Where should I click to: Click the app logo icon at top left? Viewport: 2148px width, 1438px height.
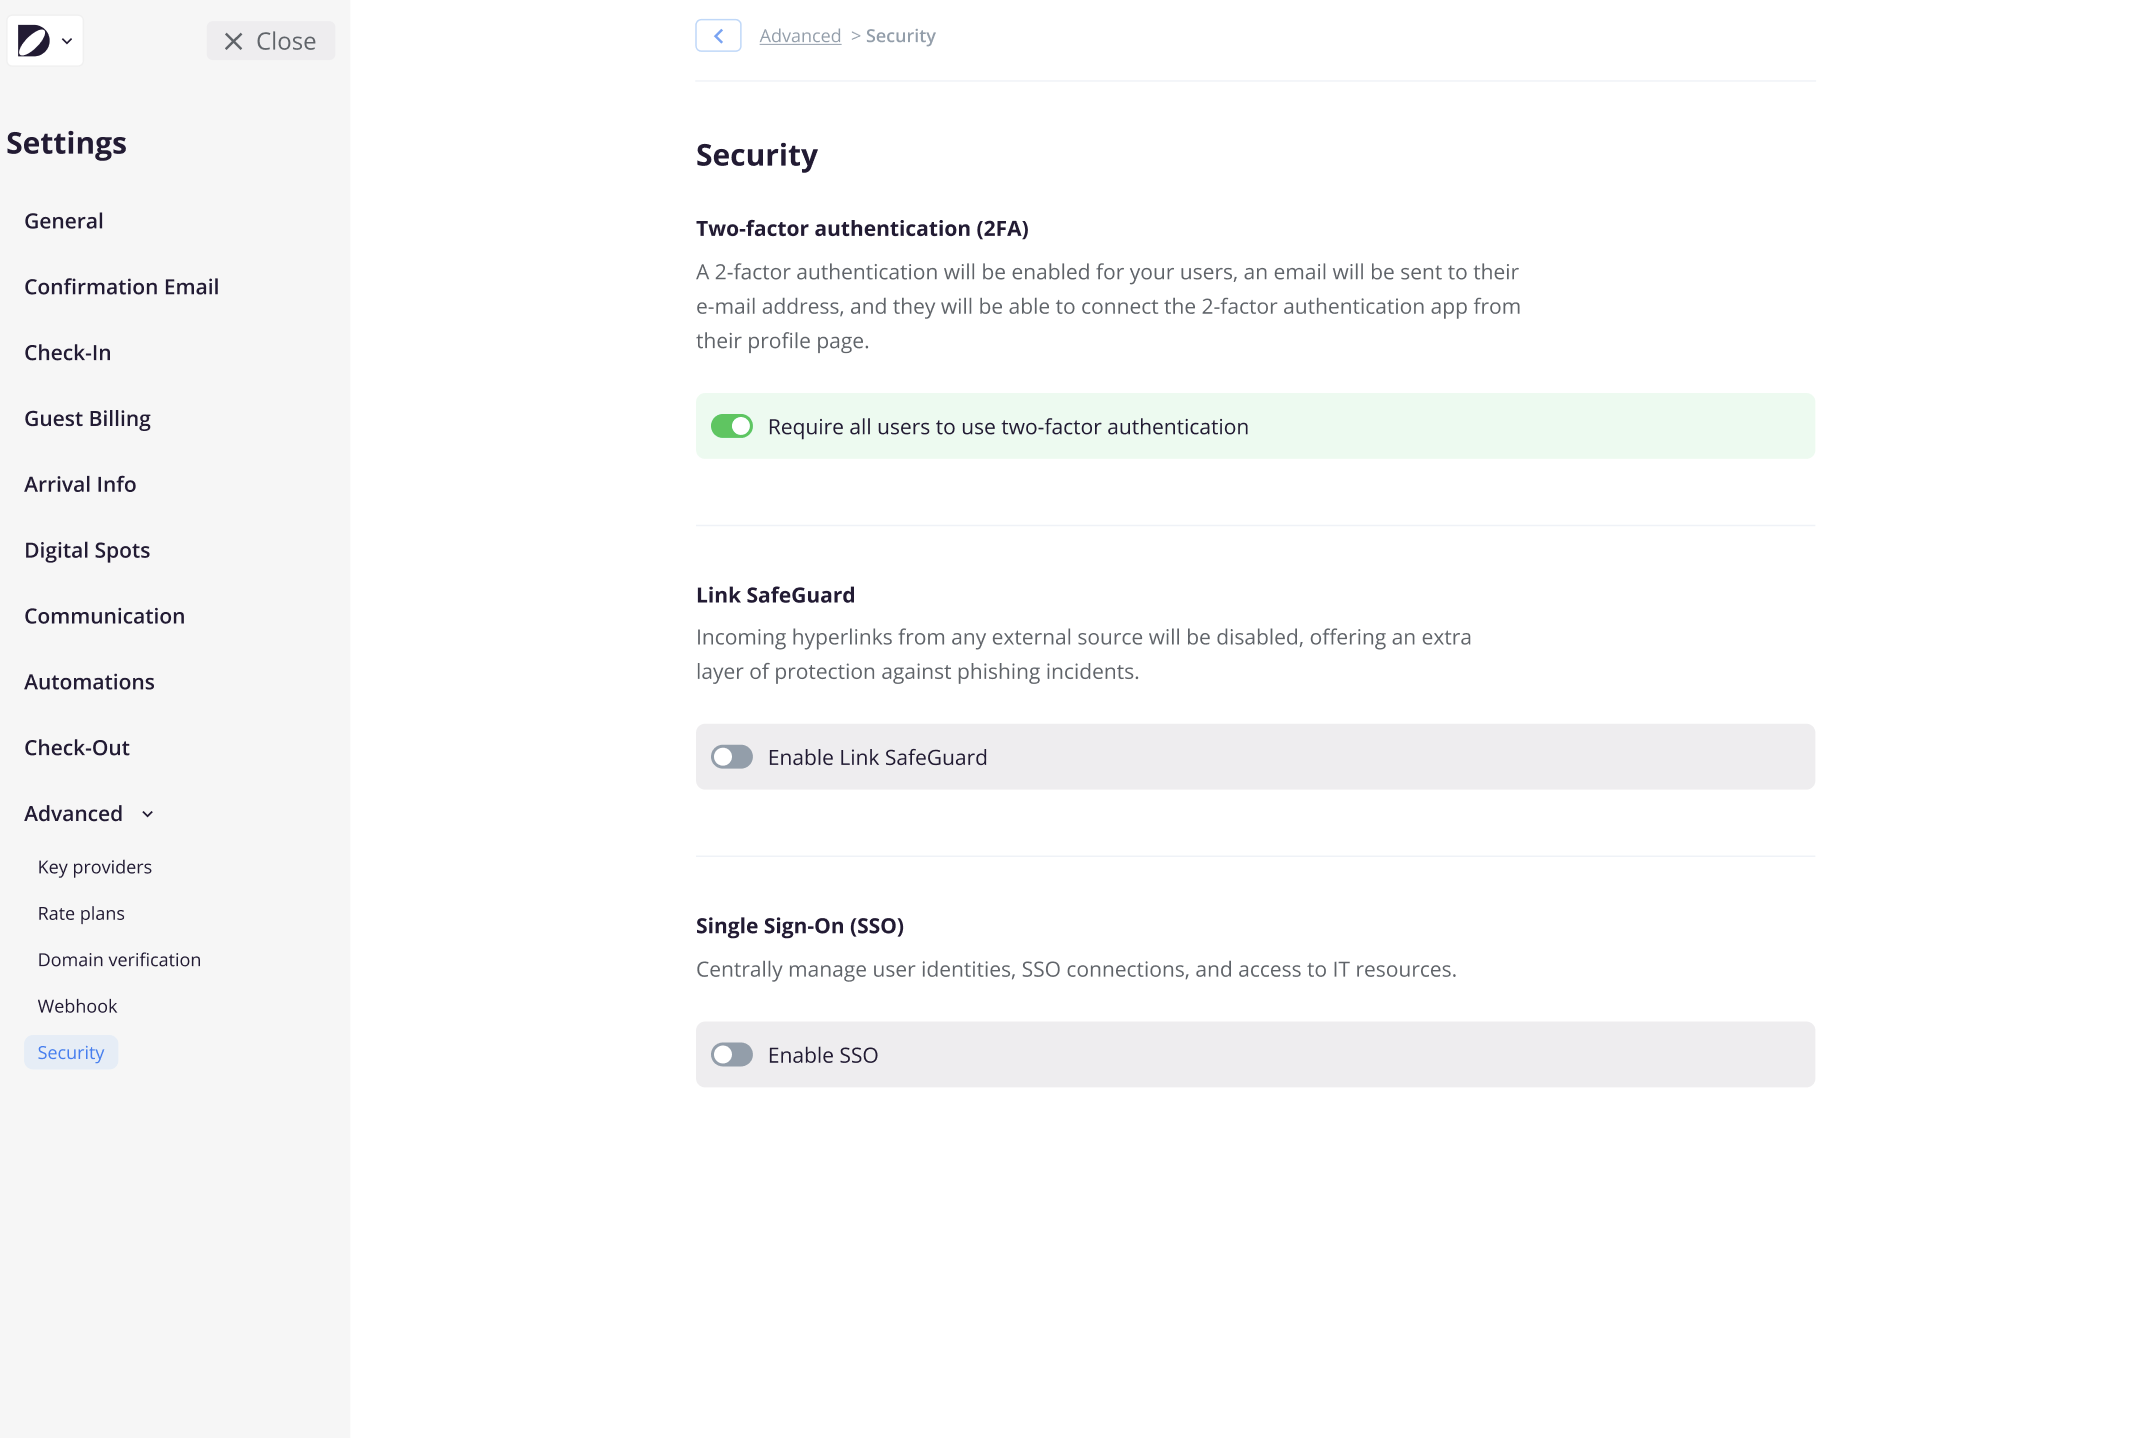click(33, 41)
